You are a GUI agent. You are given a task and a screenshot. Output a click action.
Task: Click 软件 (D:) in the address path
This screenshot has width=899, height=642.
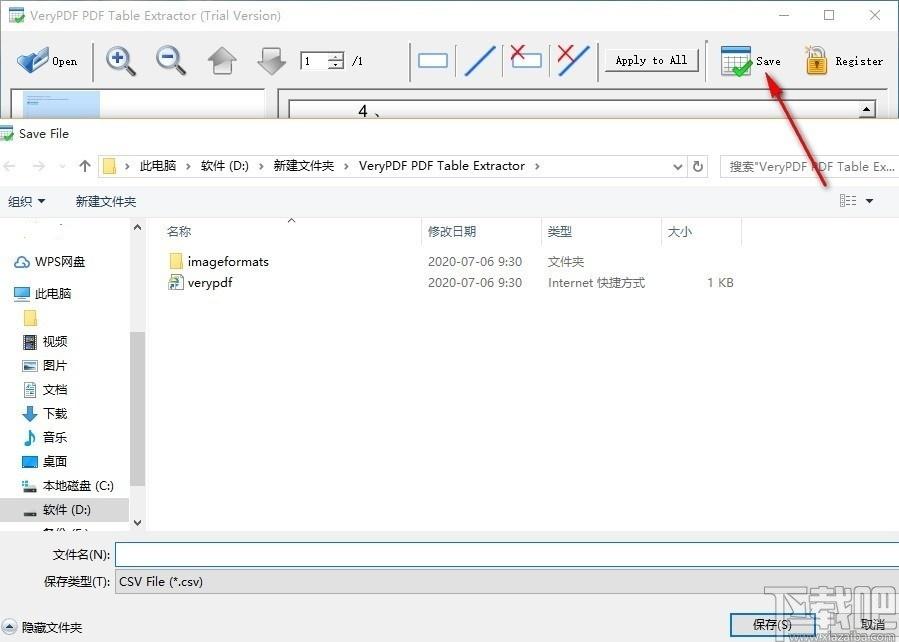click(x=225, y=166)
